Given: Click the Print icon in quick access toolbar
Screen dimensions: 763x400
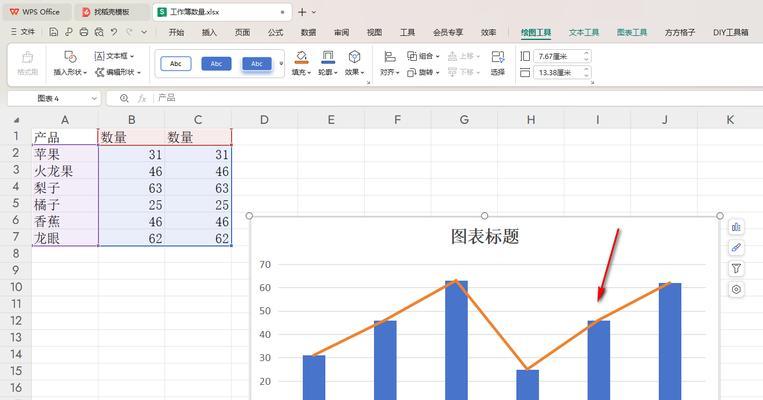Looking at the screenshot, I should 84,32.
